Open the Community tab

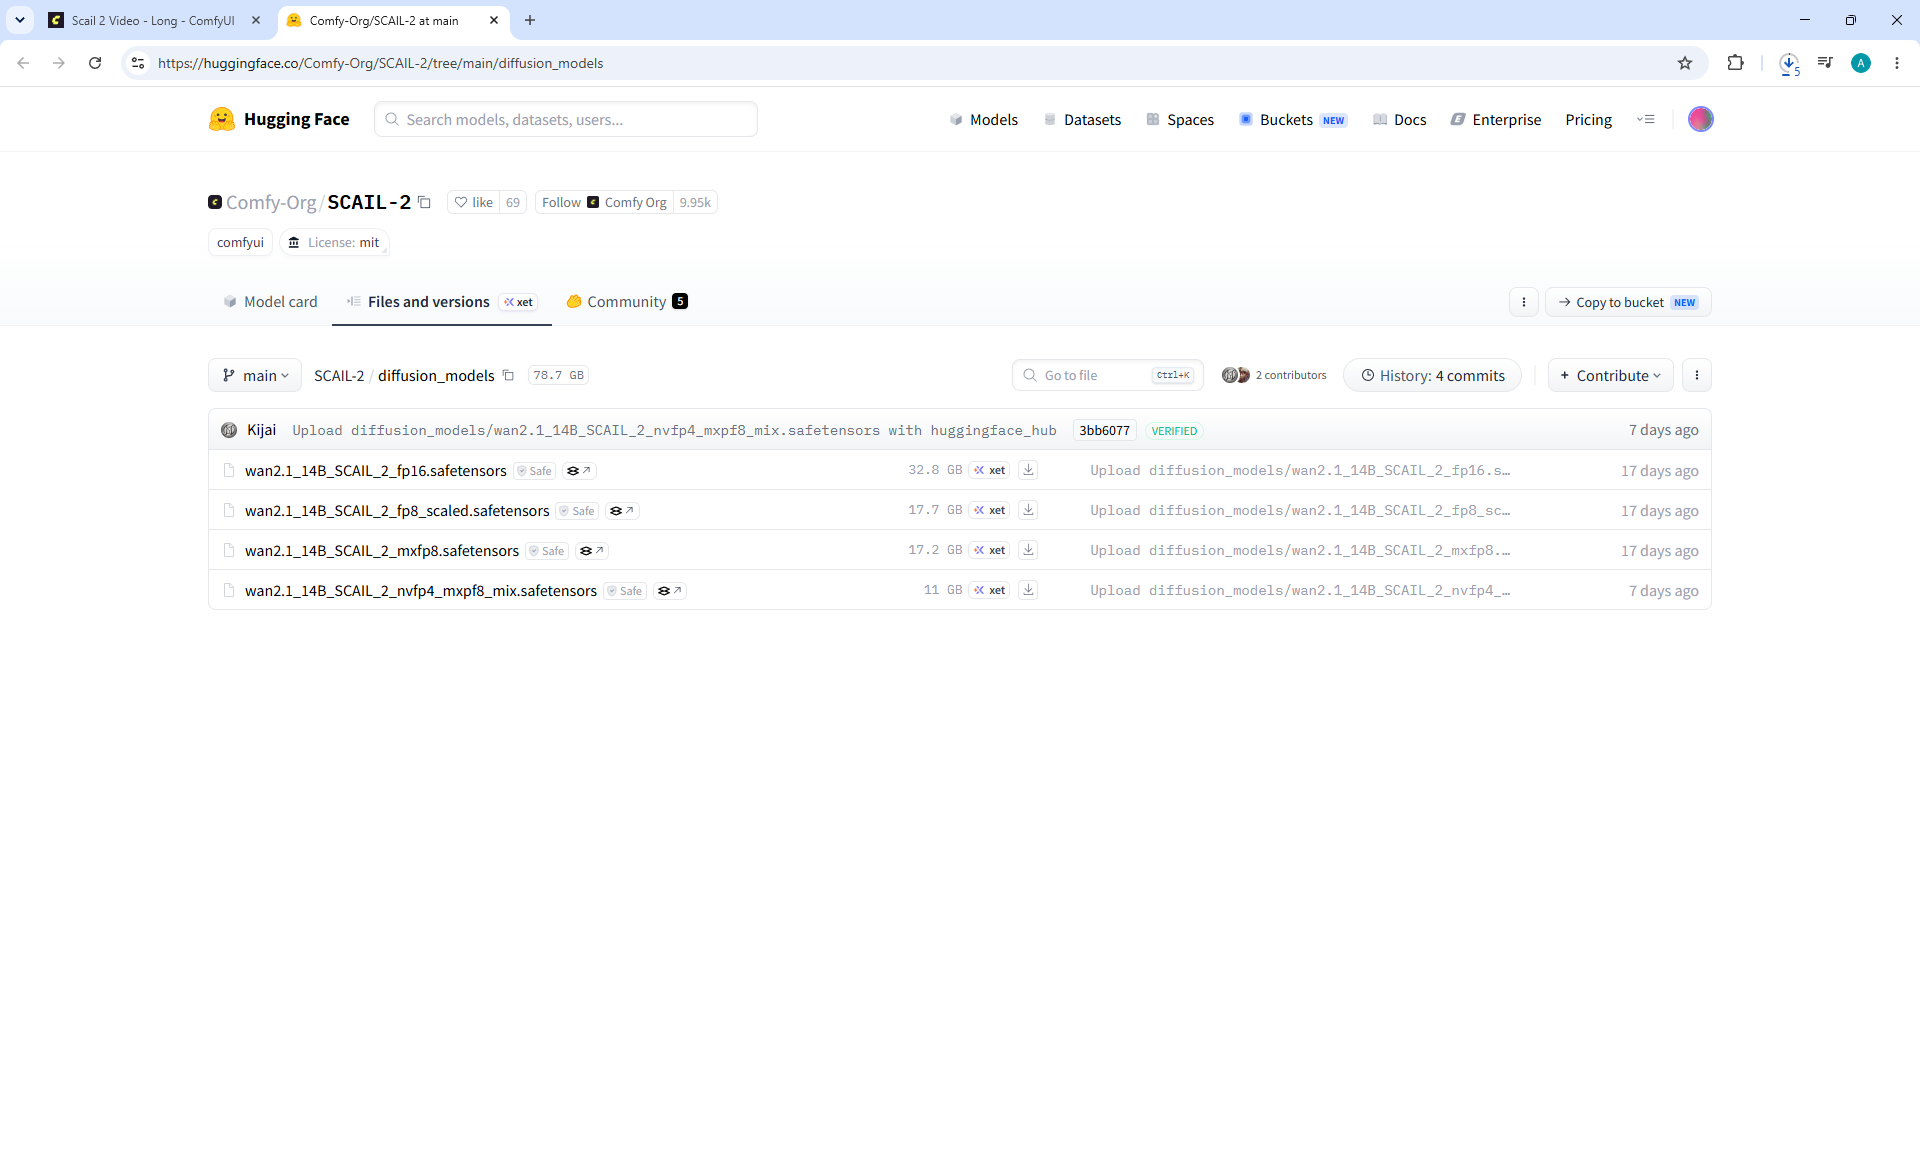(x=627, y=302)
